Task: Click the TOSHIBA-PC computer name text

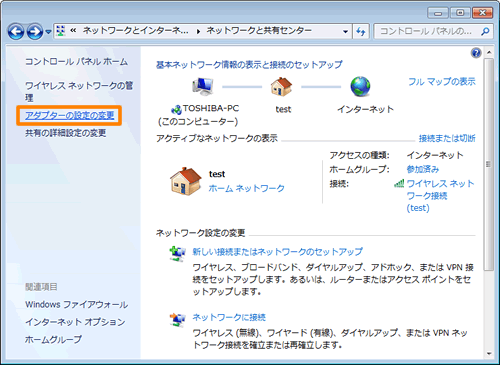Action: [211, 108]
